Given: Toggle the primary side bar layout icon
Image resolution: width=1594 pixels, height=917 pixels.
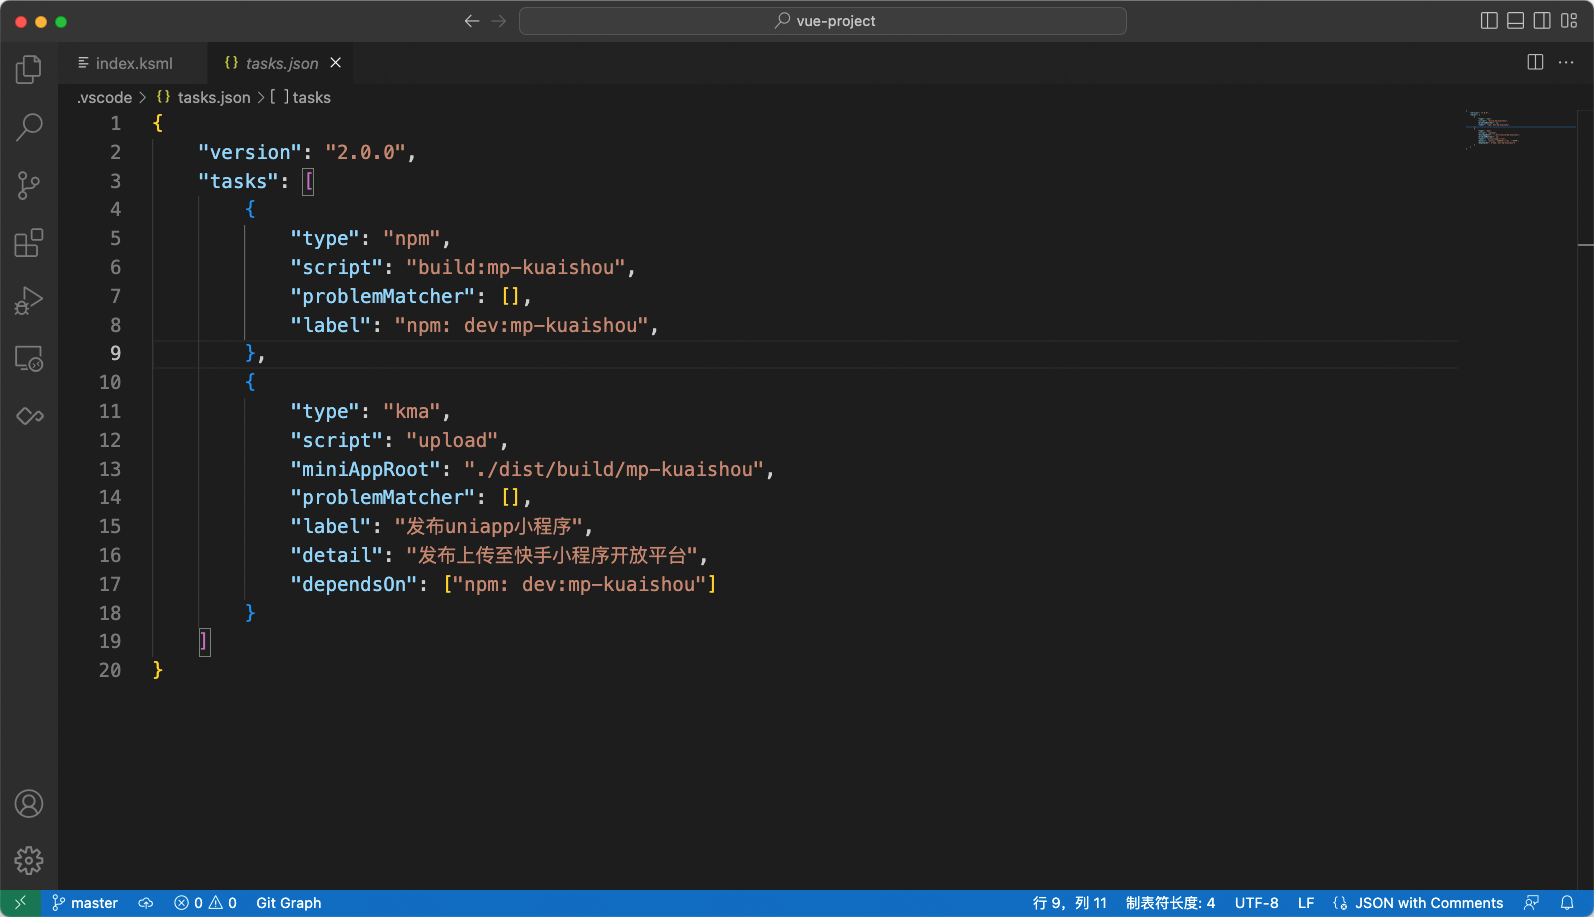Looking at the screenshot, I should pos(1489,21).
